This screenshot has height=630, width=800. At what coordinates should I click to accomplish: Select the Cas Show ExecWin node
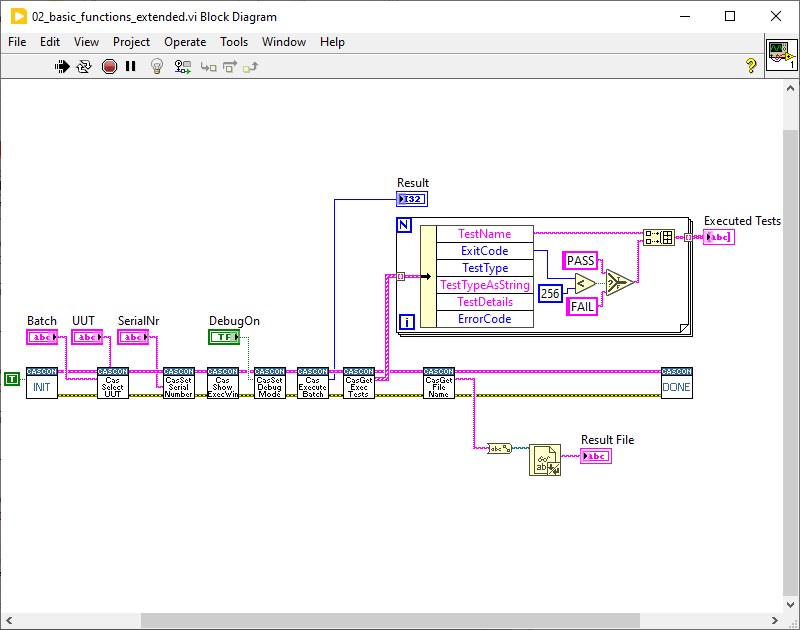[223, 383]
